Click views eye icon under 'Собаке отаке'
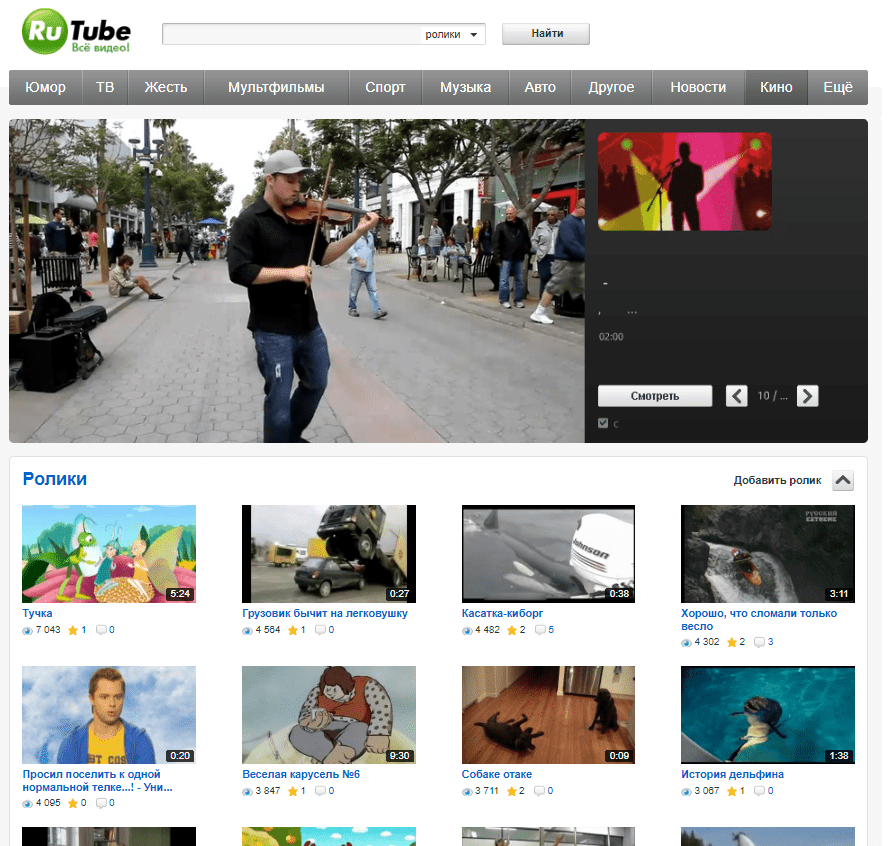 click(467, 792)
